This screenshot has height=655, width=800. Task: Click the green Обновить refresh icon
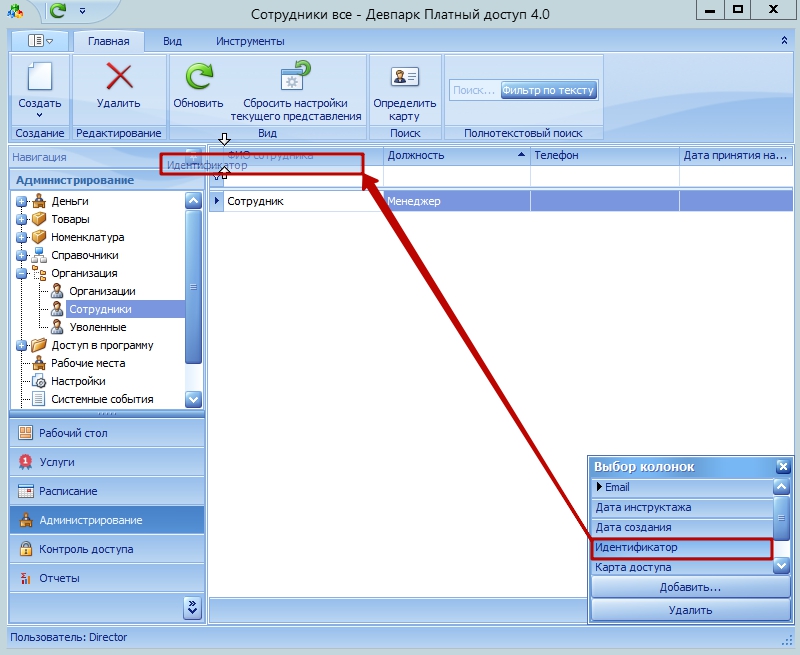click(198, 77)
